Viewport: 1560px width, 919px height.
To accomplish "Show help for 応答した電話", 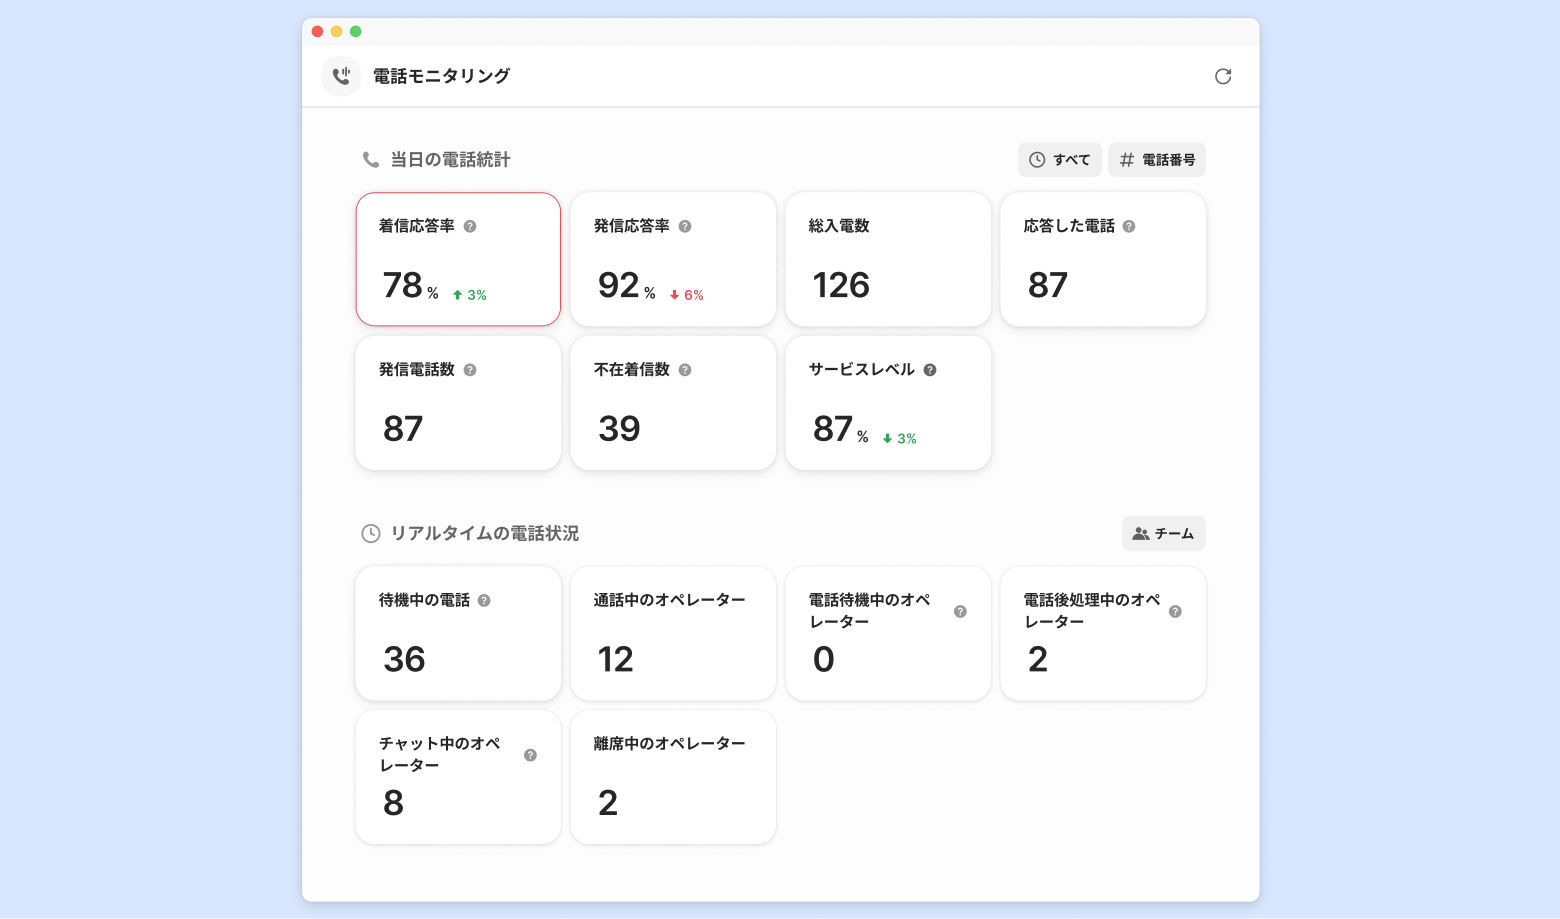I will (x=1129, y=227).
